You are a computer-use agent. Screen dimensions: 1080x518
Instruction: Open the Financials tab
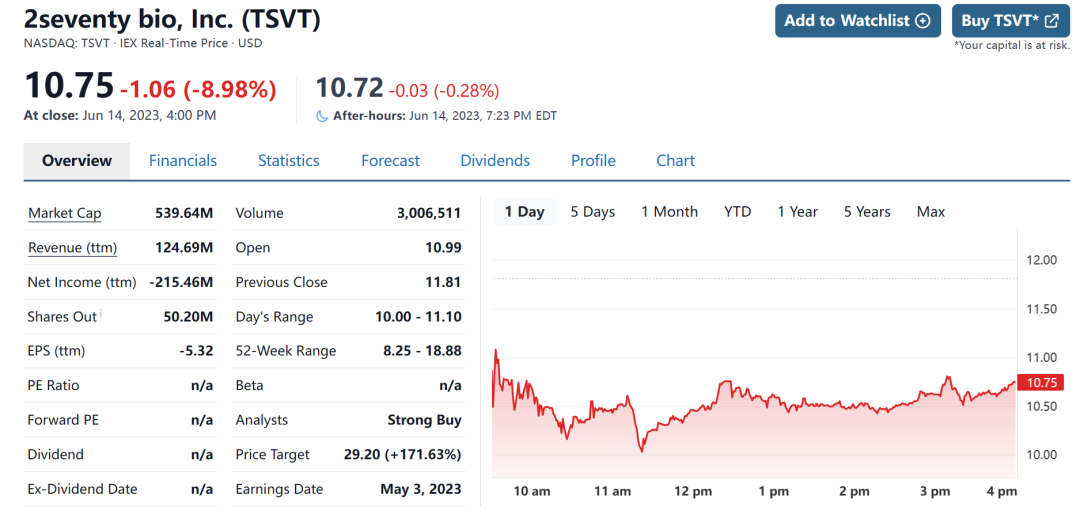pos(183,161)
